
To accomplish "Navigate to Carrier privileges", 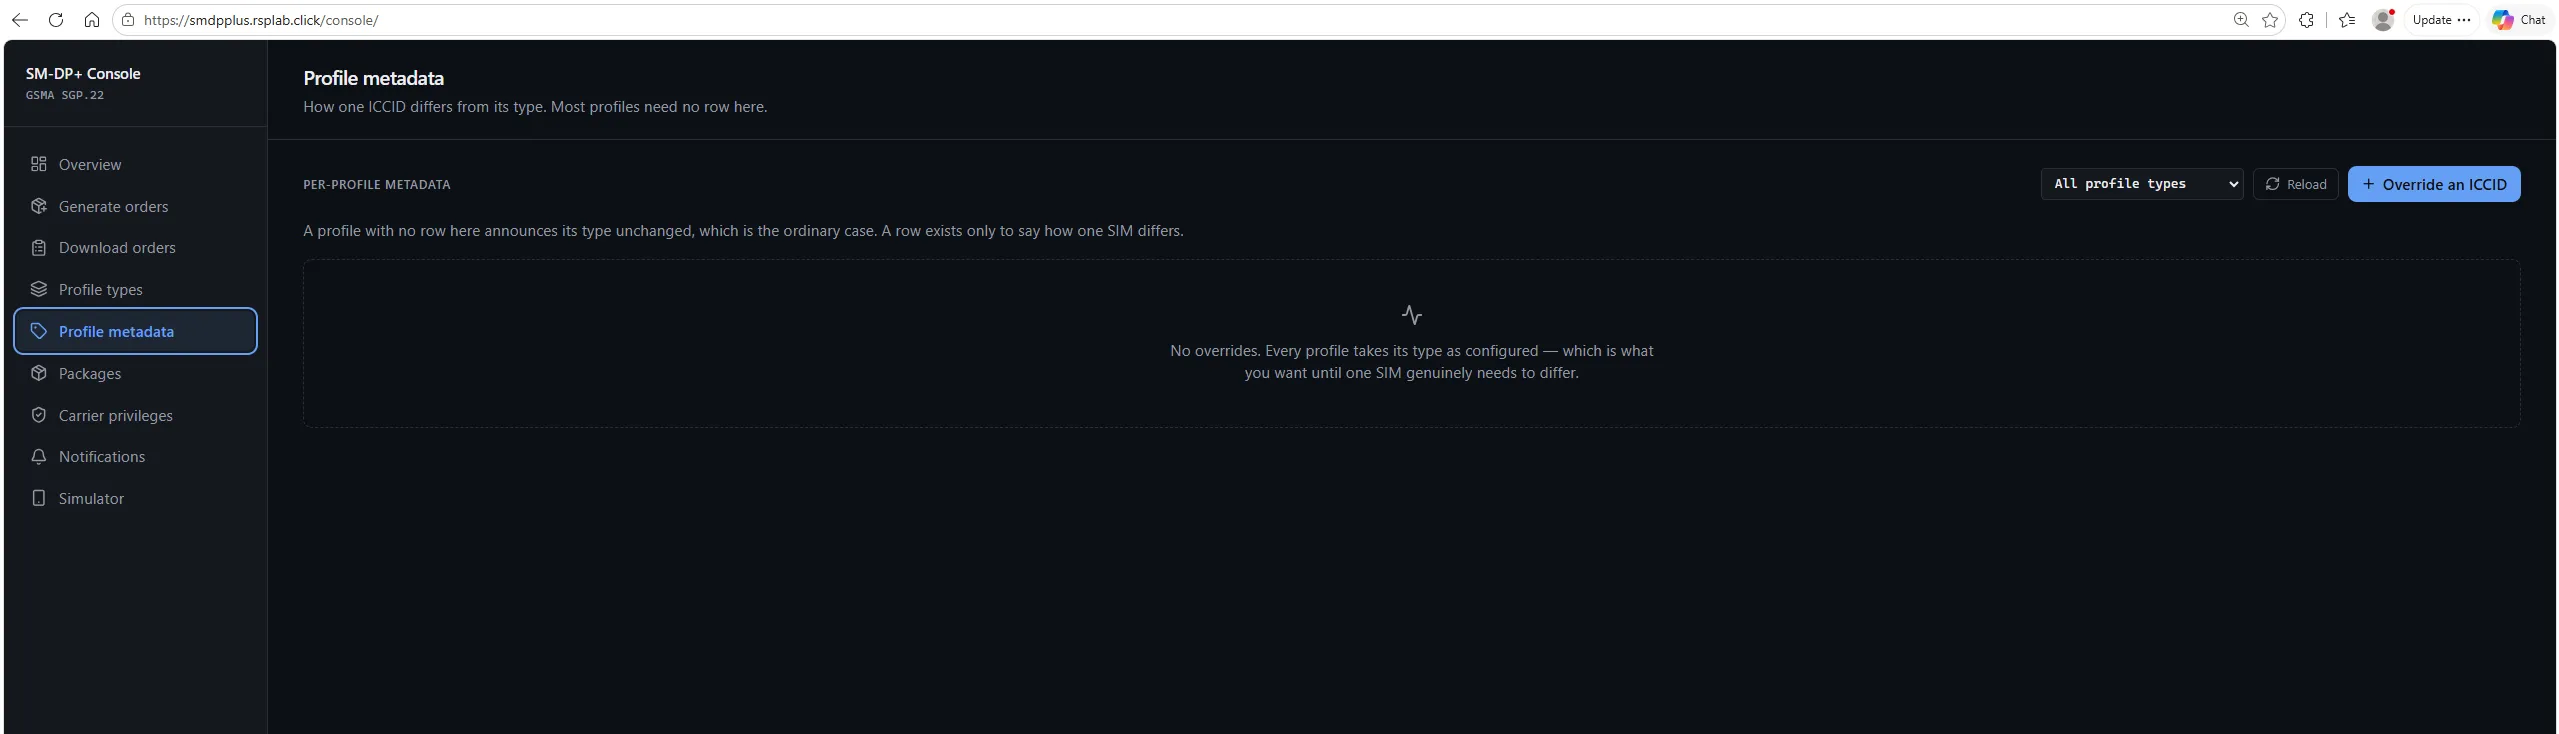I will tap(135, 415).
